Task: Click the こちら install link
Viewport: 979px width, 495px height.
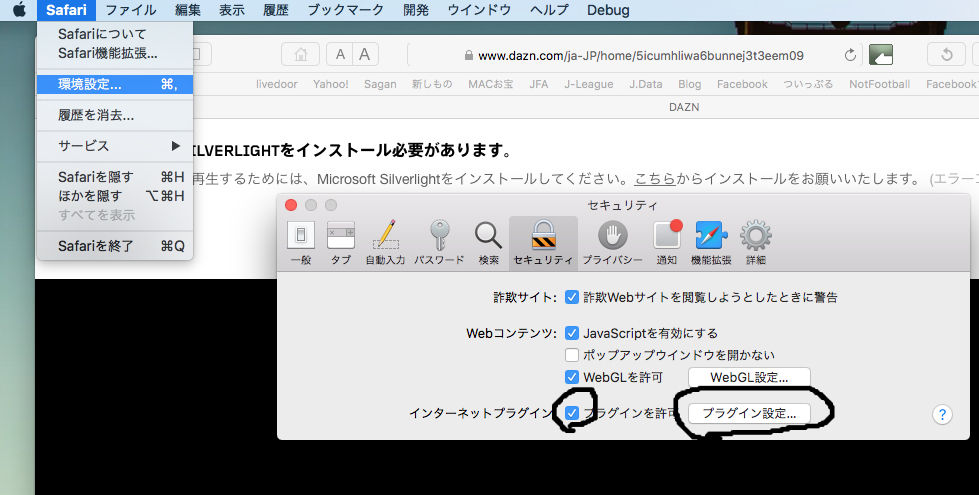Action: (655, 179)
